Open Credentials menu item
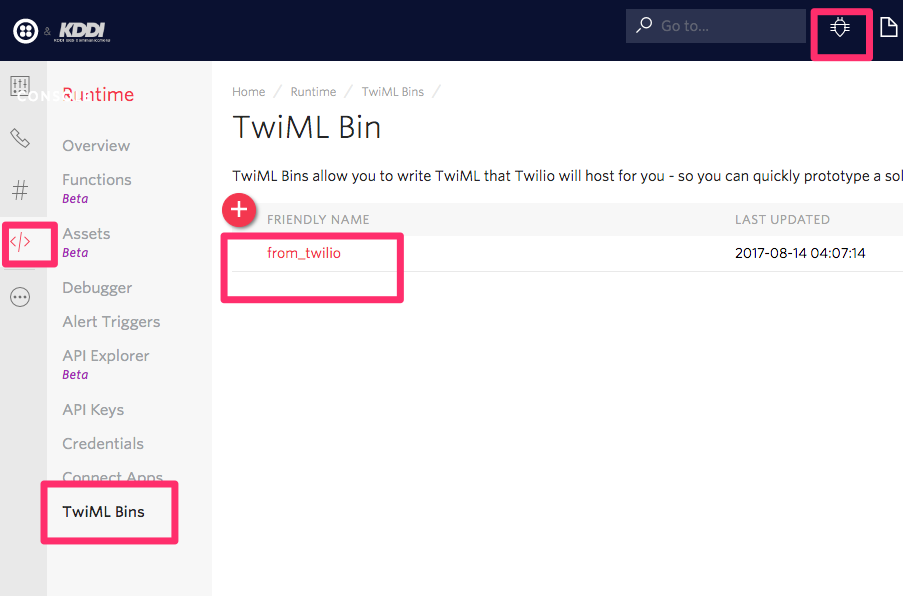 pos(103,444)
